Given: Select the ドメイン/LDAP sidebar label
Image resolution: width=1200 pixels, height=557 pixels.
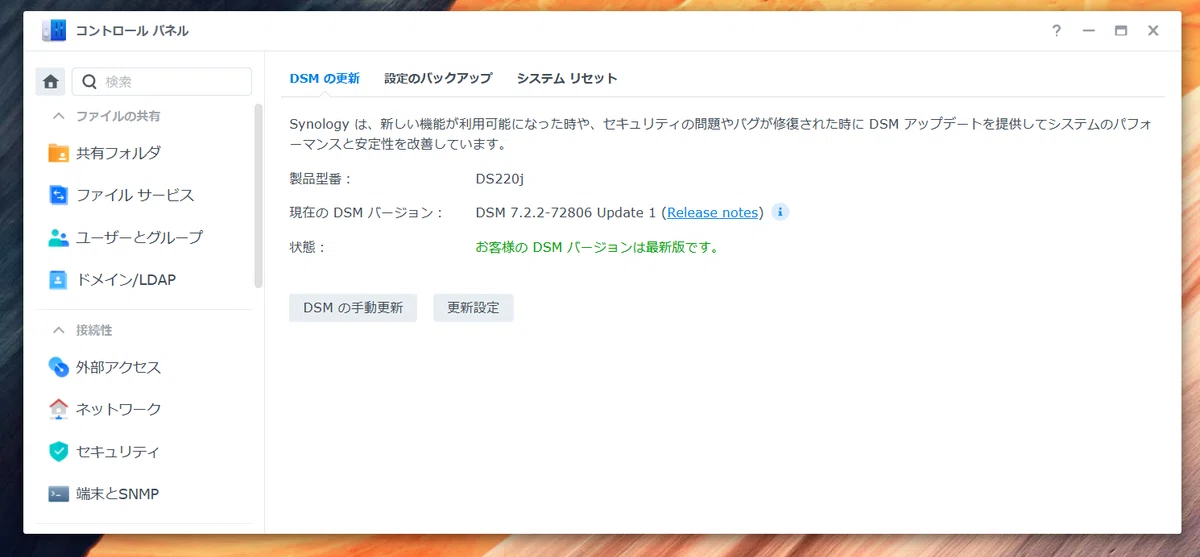Looking at the screenshot, I should 126,280.
